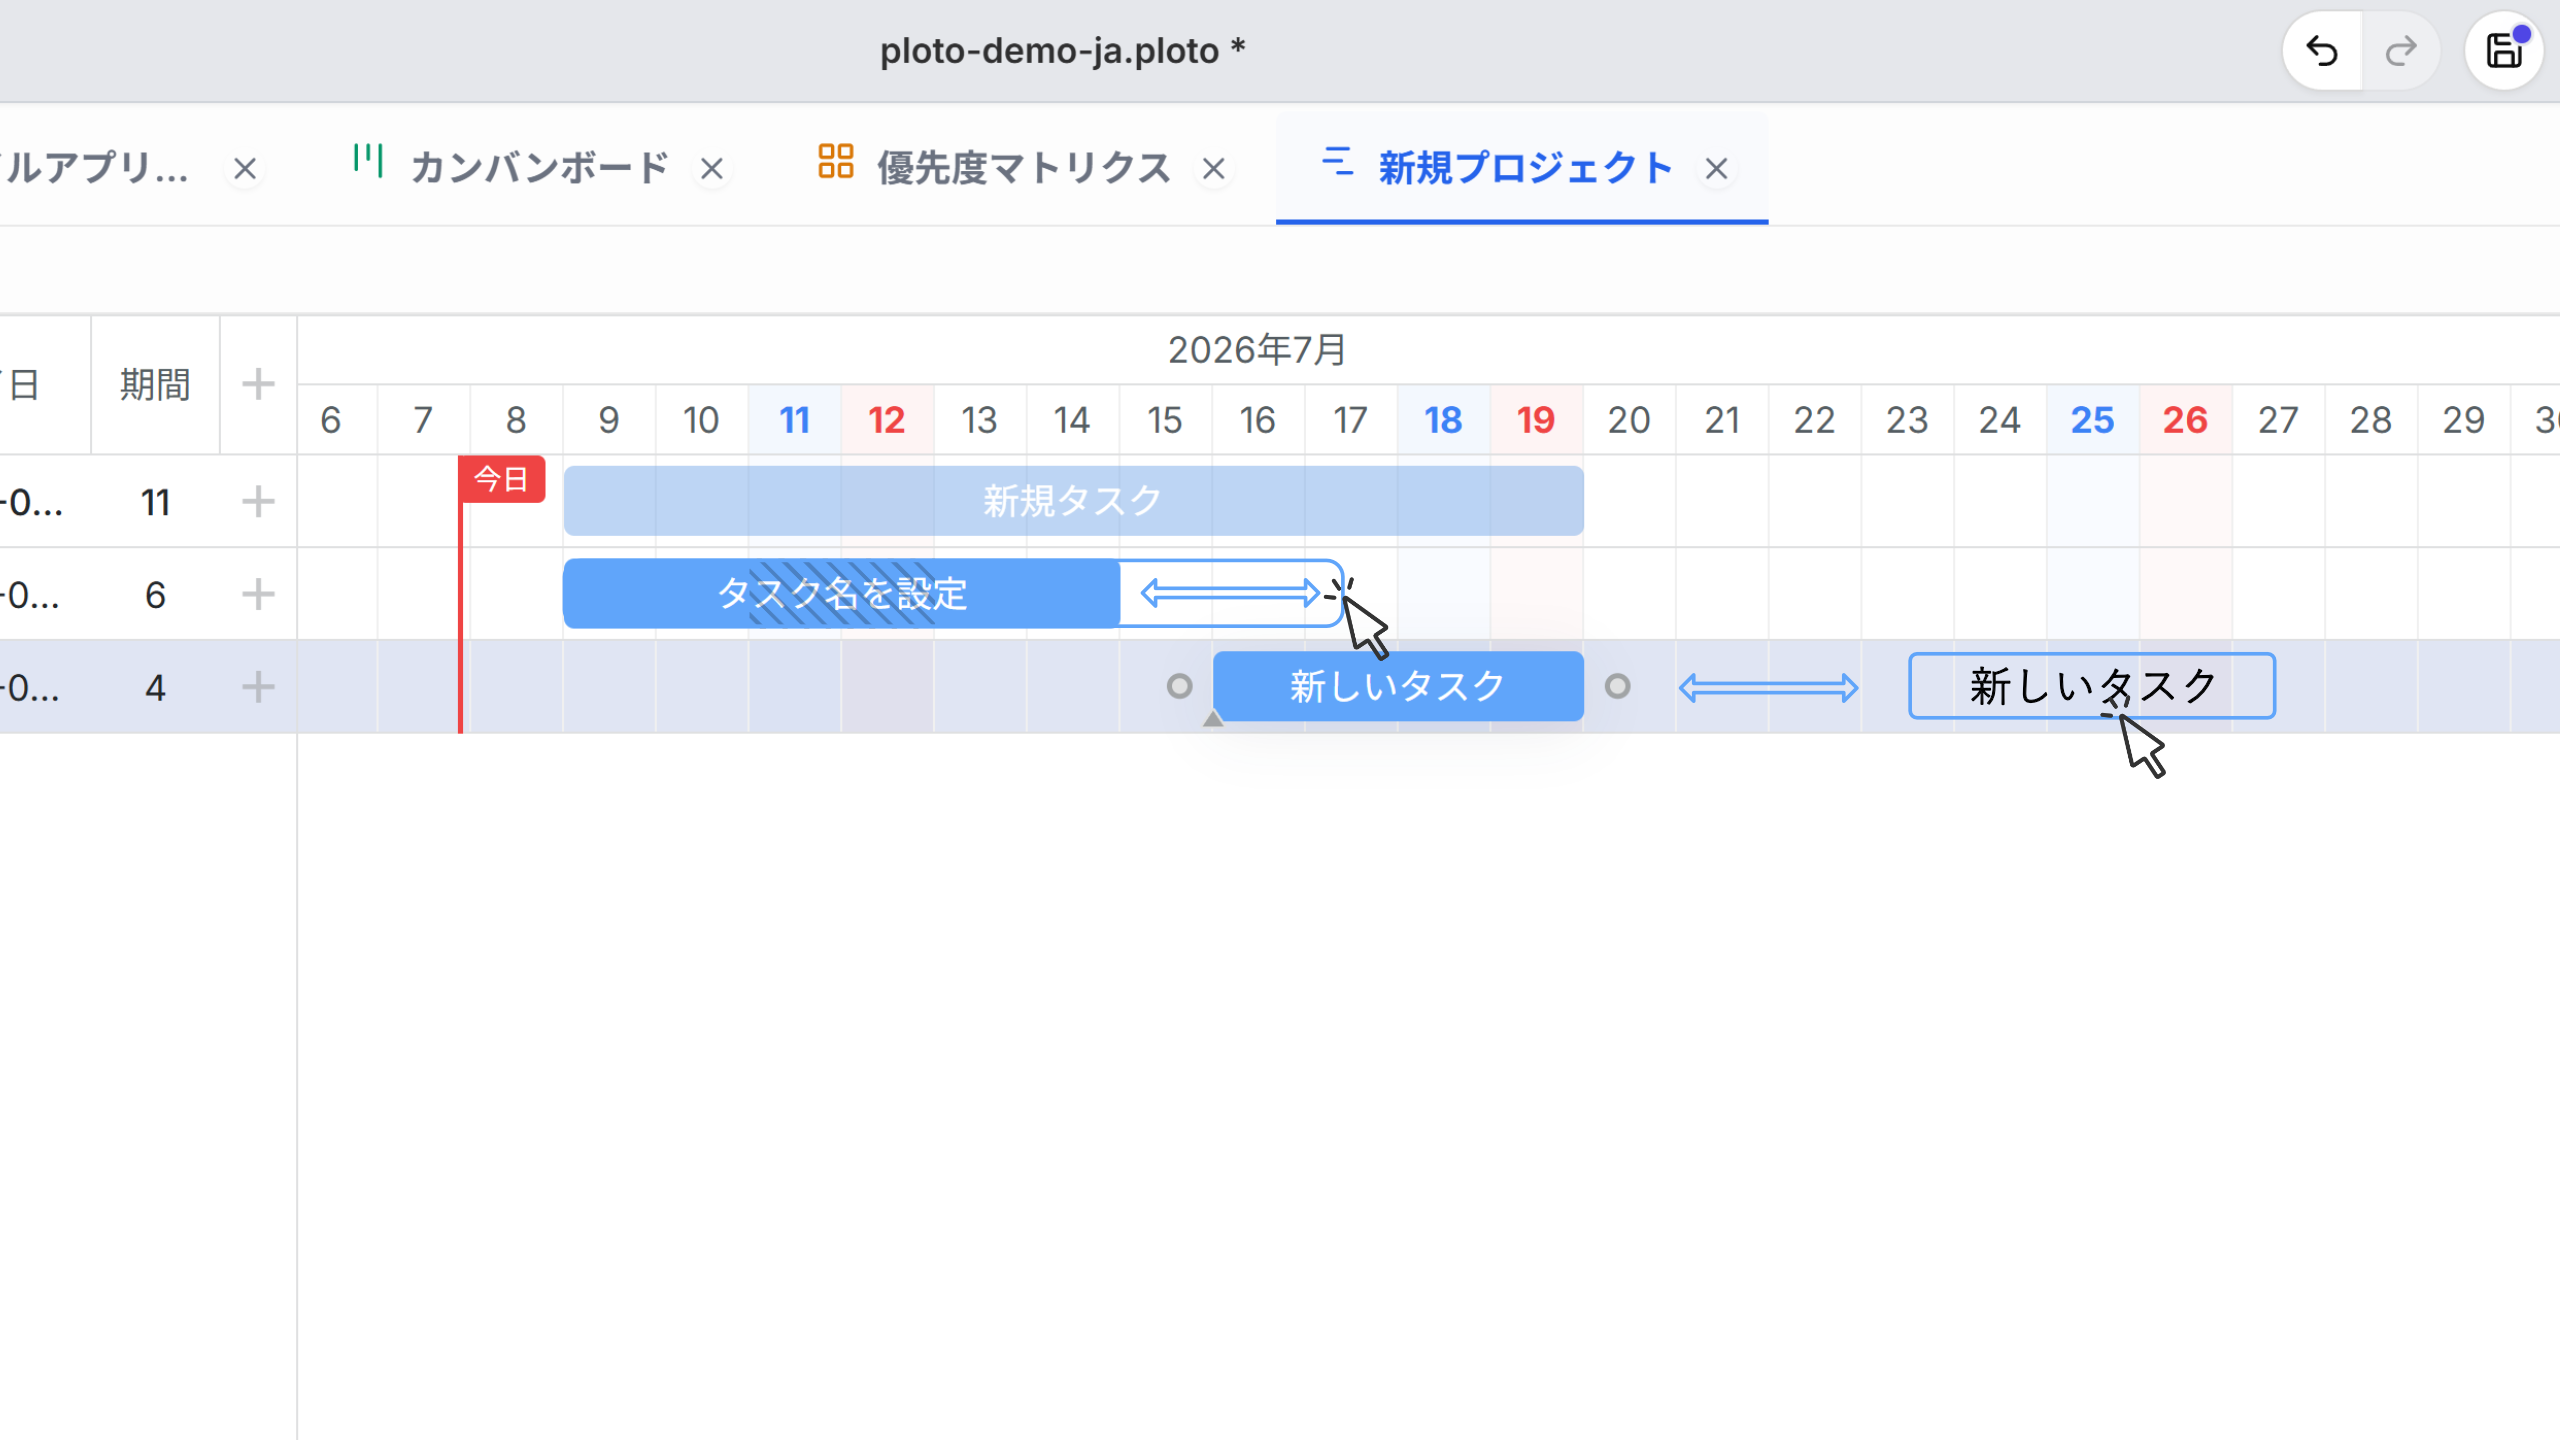Select the 新規タスク gantt bar
Viewport: 2560px width, 1440px height.
(x=1073, y=501)
